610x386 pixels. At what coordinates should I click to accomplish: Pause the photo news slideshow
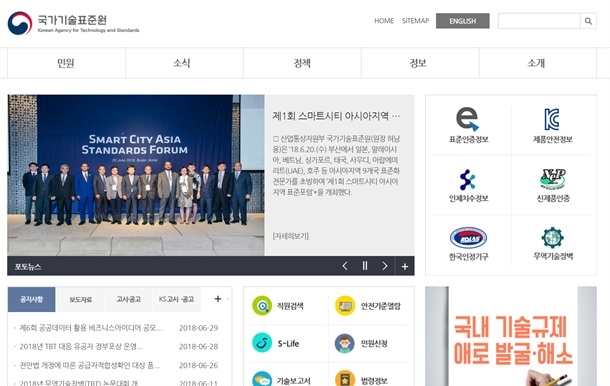[365, 266]
